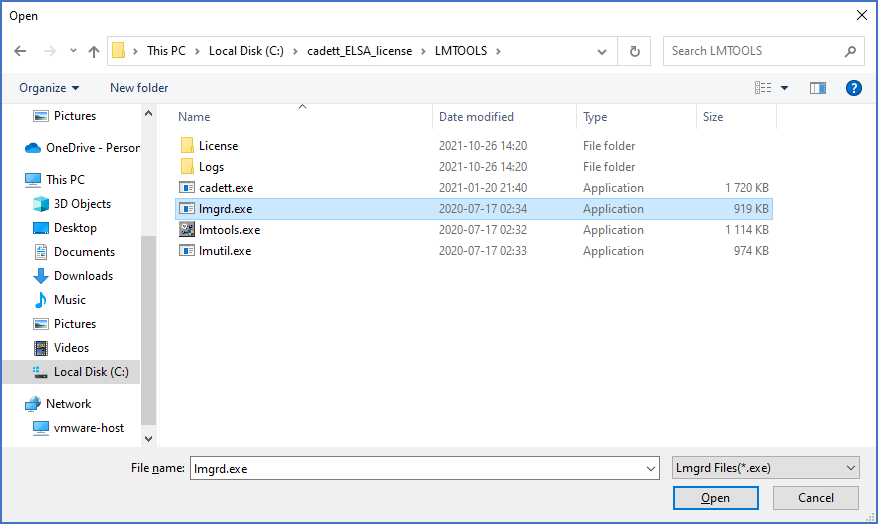Select This PC in the address breadcrumb
The height and width of the screenshot is (524, 878).
pos(166,51)
